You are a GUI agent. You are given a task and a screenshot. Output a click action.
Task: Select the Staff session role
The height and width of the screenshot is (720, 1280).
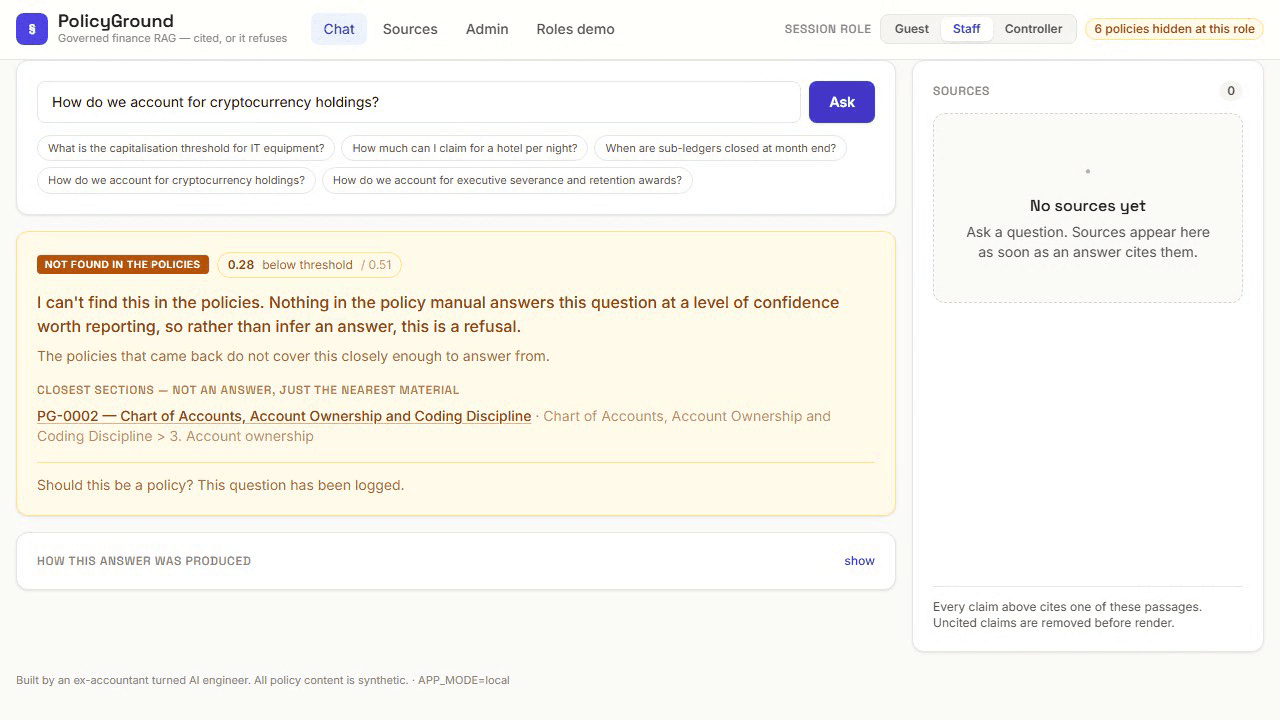966,29
